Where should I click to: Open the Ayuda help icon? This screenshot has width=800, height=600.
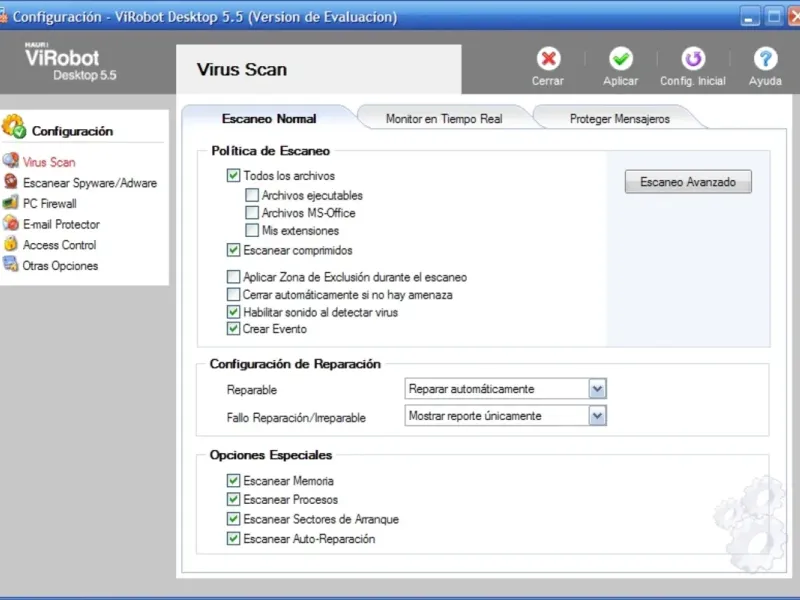[x=765, y=59]
